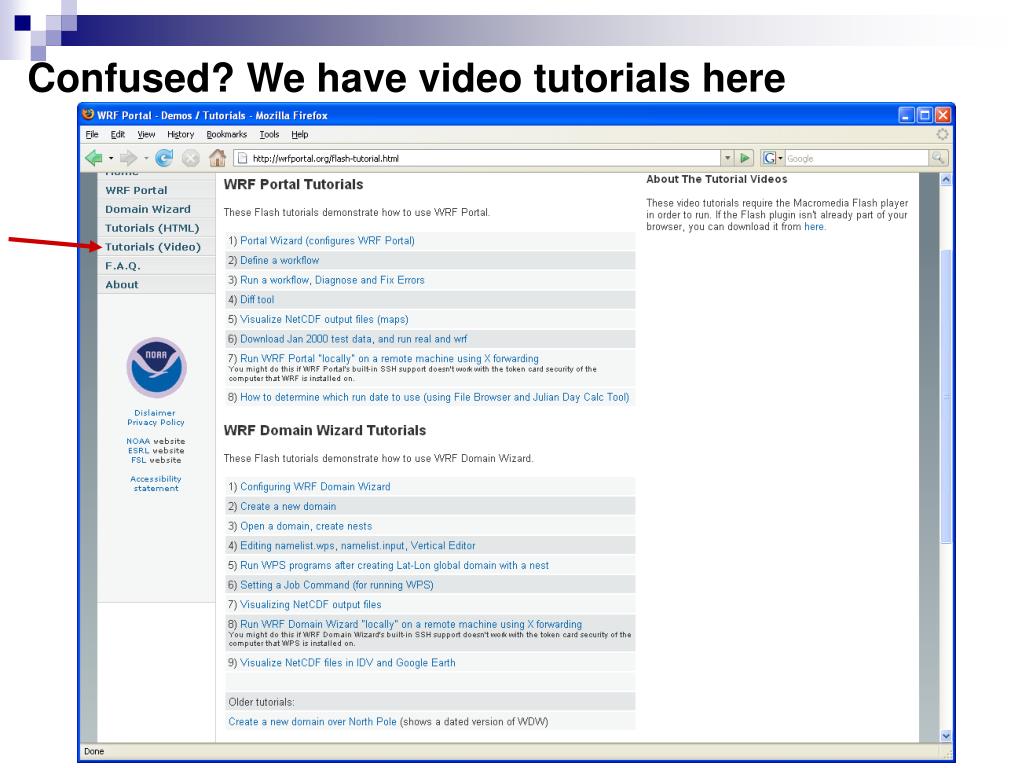Open Domain Wizard in sidebar navigation
The width and height of the screenshot is (1024, 768).
pyautogui.click(x=148, y=209)
